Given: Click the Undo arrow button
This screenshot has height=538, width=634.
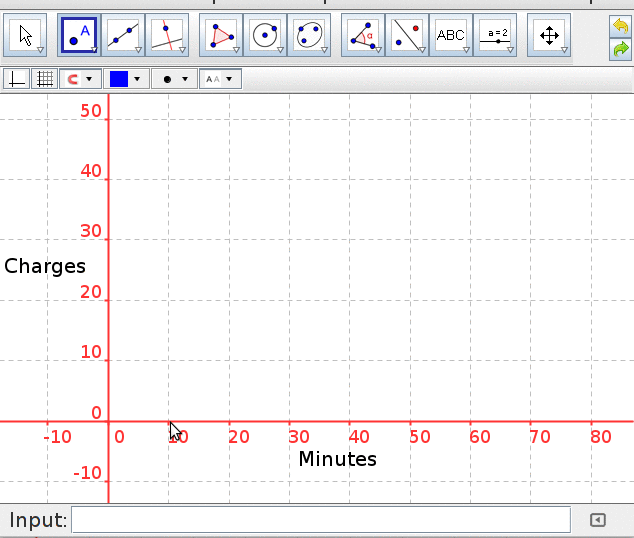Looking at the screenshot, I should coord(620,26).
